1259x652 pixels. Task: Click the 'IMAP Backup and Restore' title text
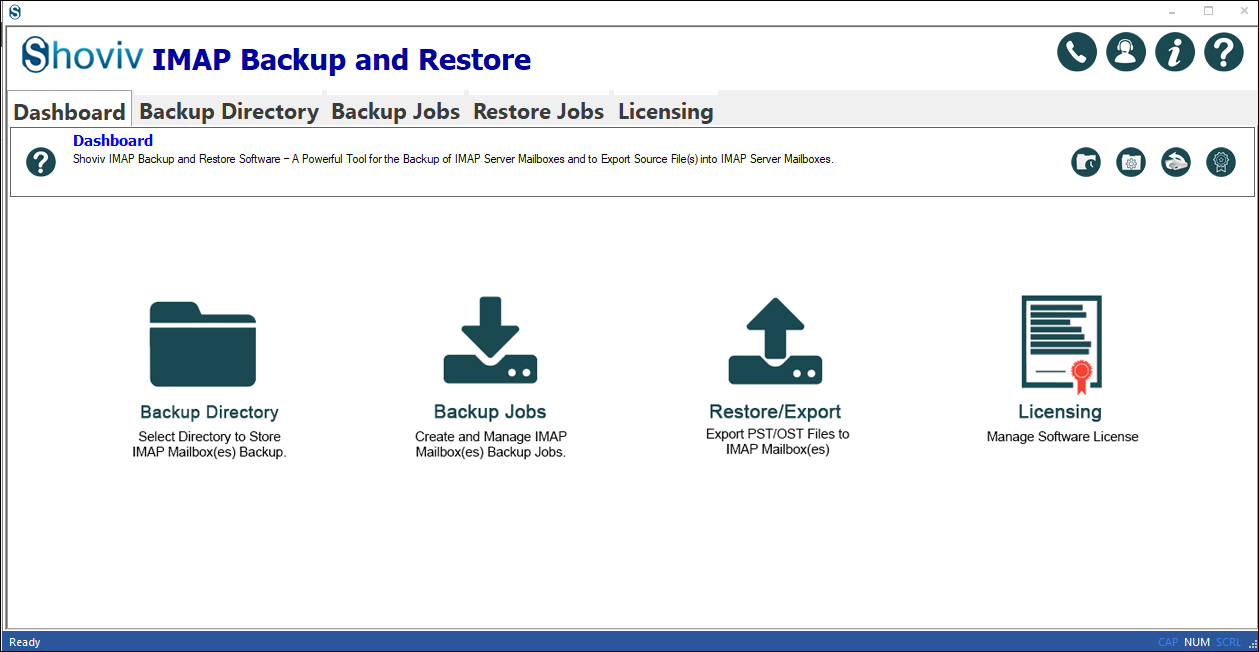tap(341, 60)
